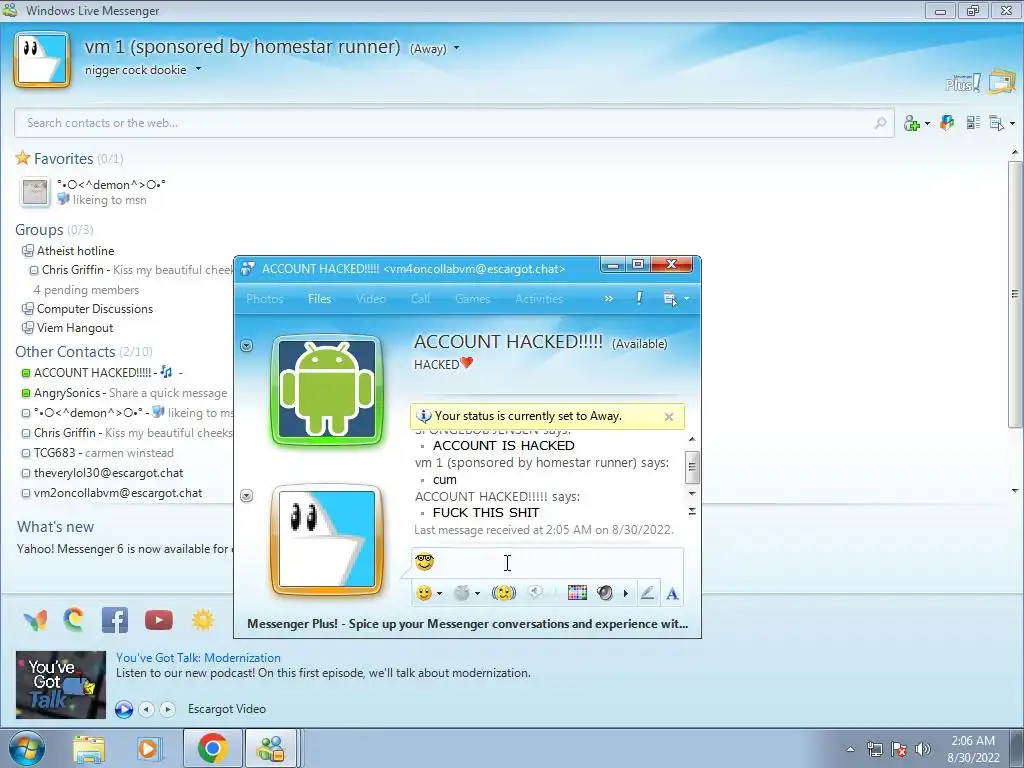The image size is (1024, 768).
Task: Open the YouTube icon in bottom bar
Action: pyautogui.click(x=159, y=620)
